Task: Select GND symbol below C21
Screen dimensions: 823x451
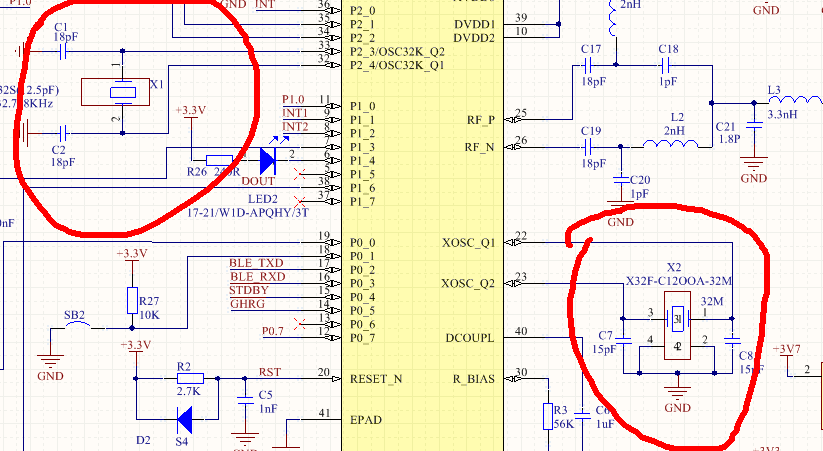Action: 754,164
